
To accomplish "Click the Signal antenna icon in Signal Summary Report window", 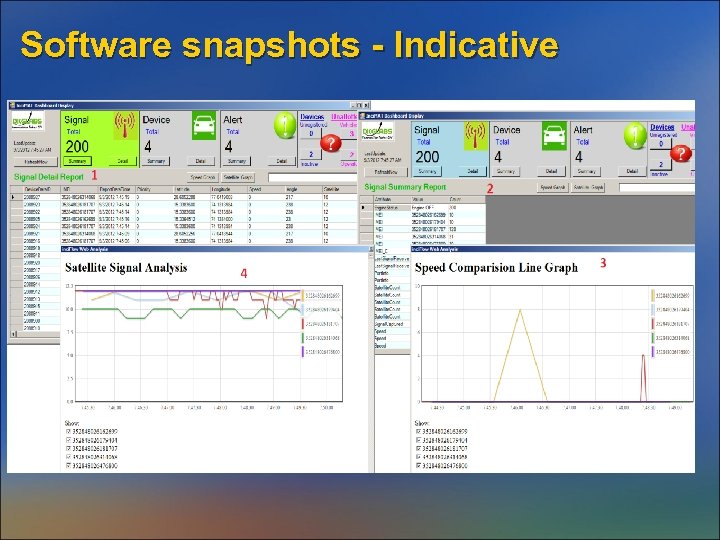I will click(x=476, y=135).
